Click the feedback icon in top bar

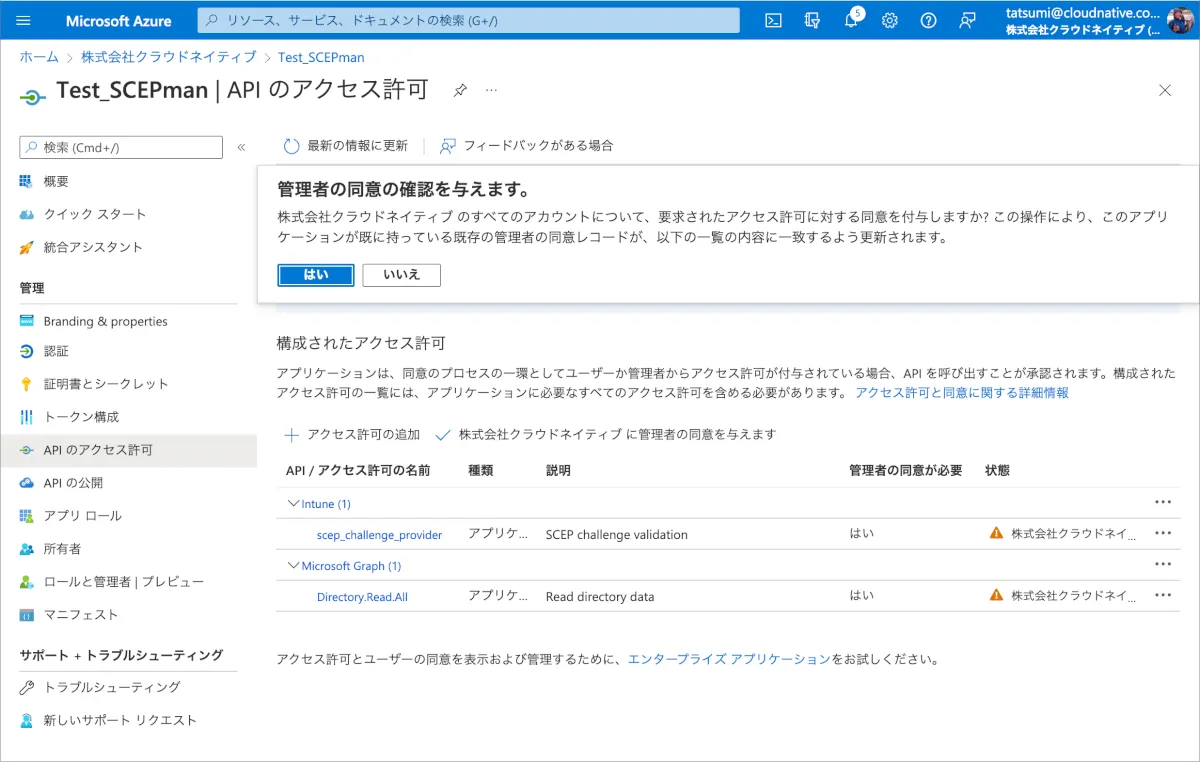point(967,20)
